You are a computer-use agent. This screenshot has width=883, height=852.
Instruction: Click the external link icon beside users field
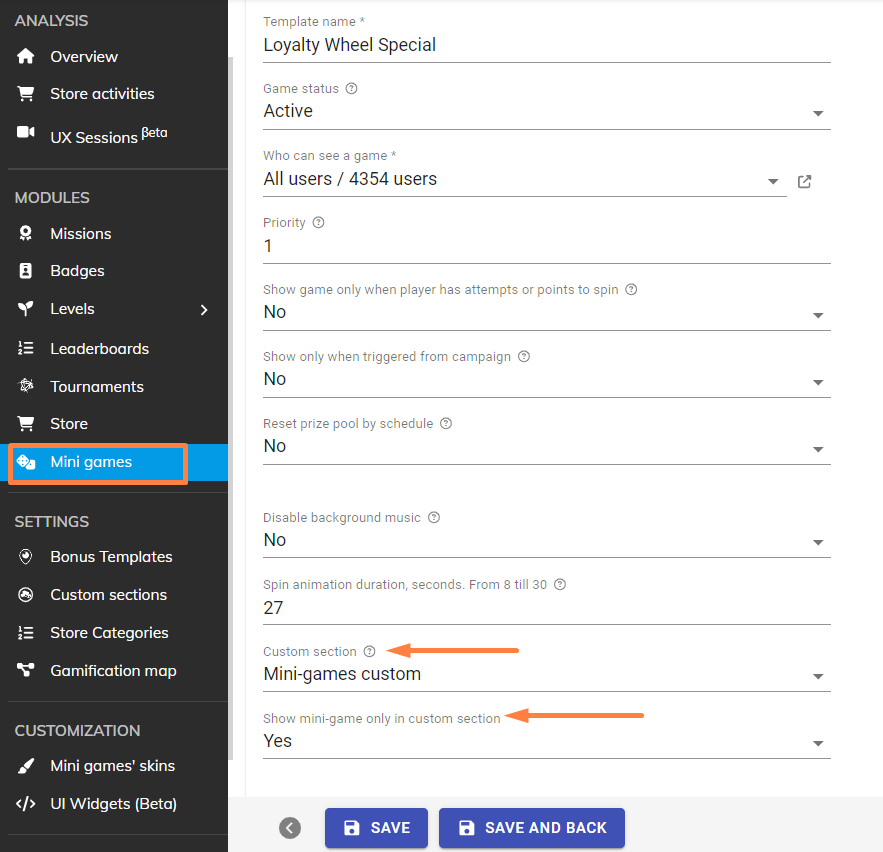(x=804, y=182)
